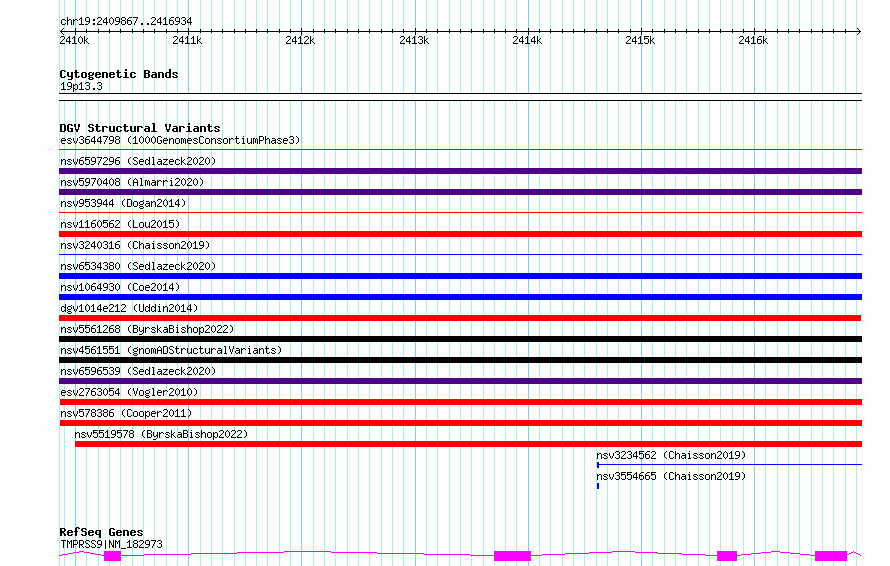Open variant nsv5519578 (ByrskaBishop2022)
The image size is (890, 566).
click(x=161, y=434)
